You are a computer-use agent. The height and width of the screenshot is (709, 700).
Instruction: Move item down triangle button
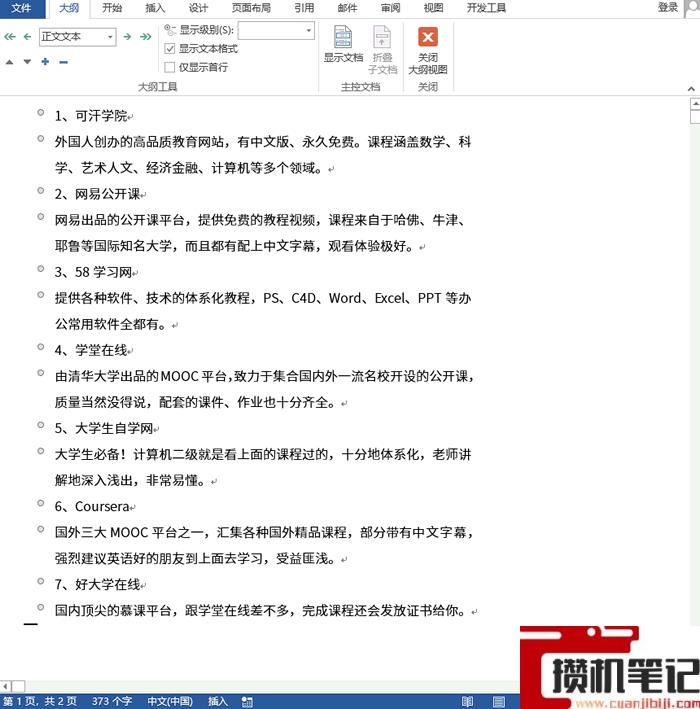click(28, 61)
